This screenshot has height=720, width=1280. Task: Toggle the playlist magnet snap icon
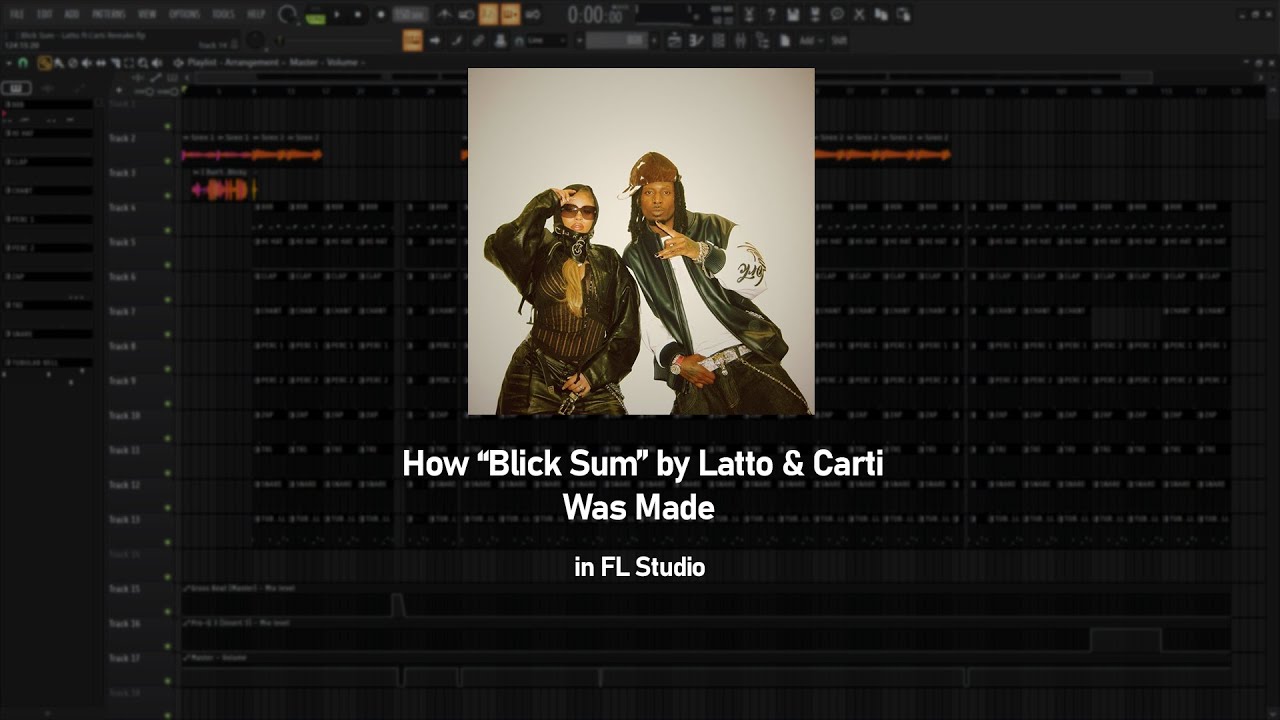[24, 63]
